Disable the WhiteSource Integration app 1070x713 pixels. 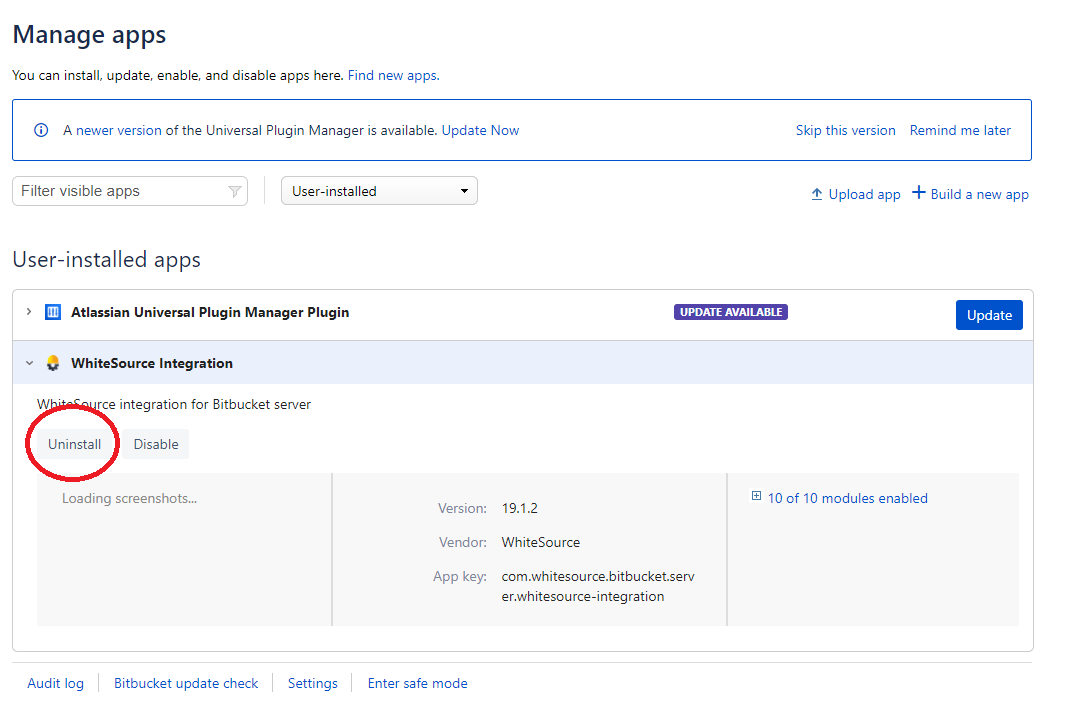point(156,444)
